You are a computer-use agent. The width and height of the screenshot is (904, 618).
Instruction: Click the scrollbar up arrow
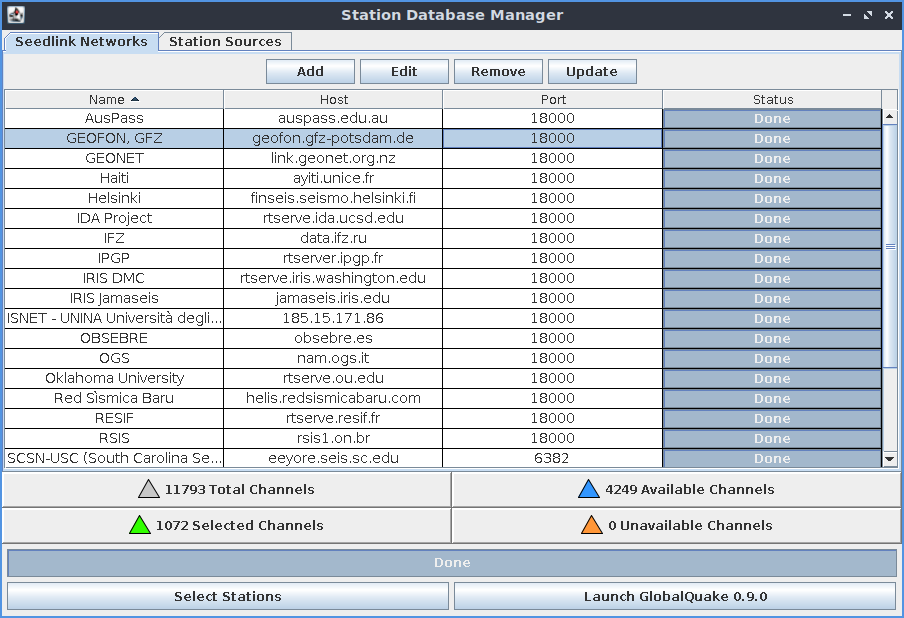point(890,117)
